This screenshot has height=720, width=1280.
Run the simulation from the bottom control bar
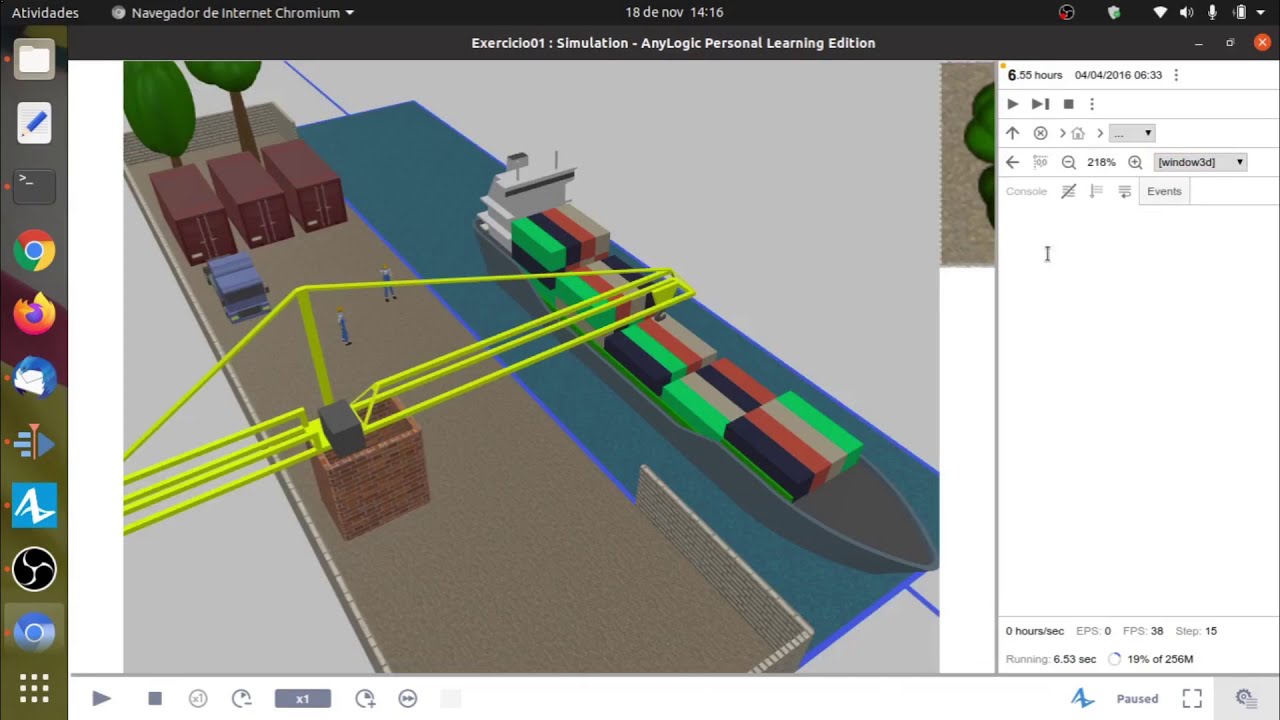point(101,698)
